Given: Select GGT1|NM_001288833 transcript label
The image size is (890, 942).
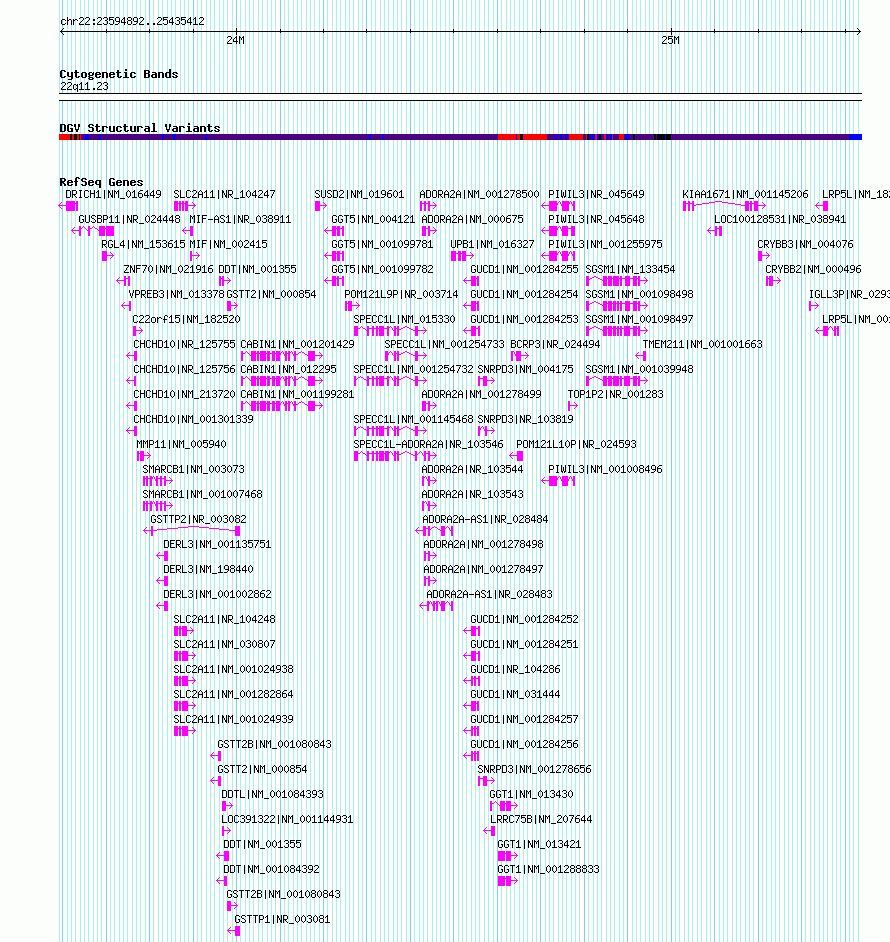Looking at the screenshot, I should (x=548, y=870).
